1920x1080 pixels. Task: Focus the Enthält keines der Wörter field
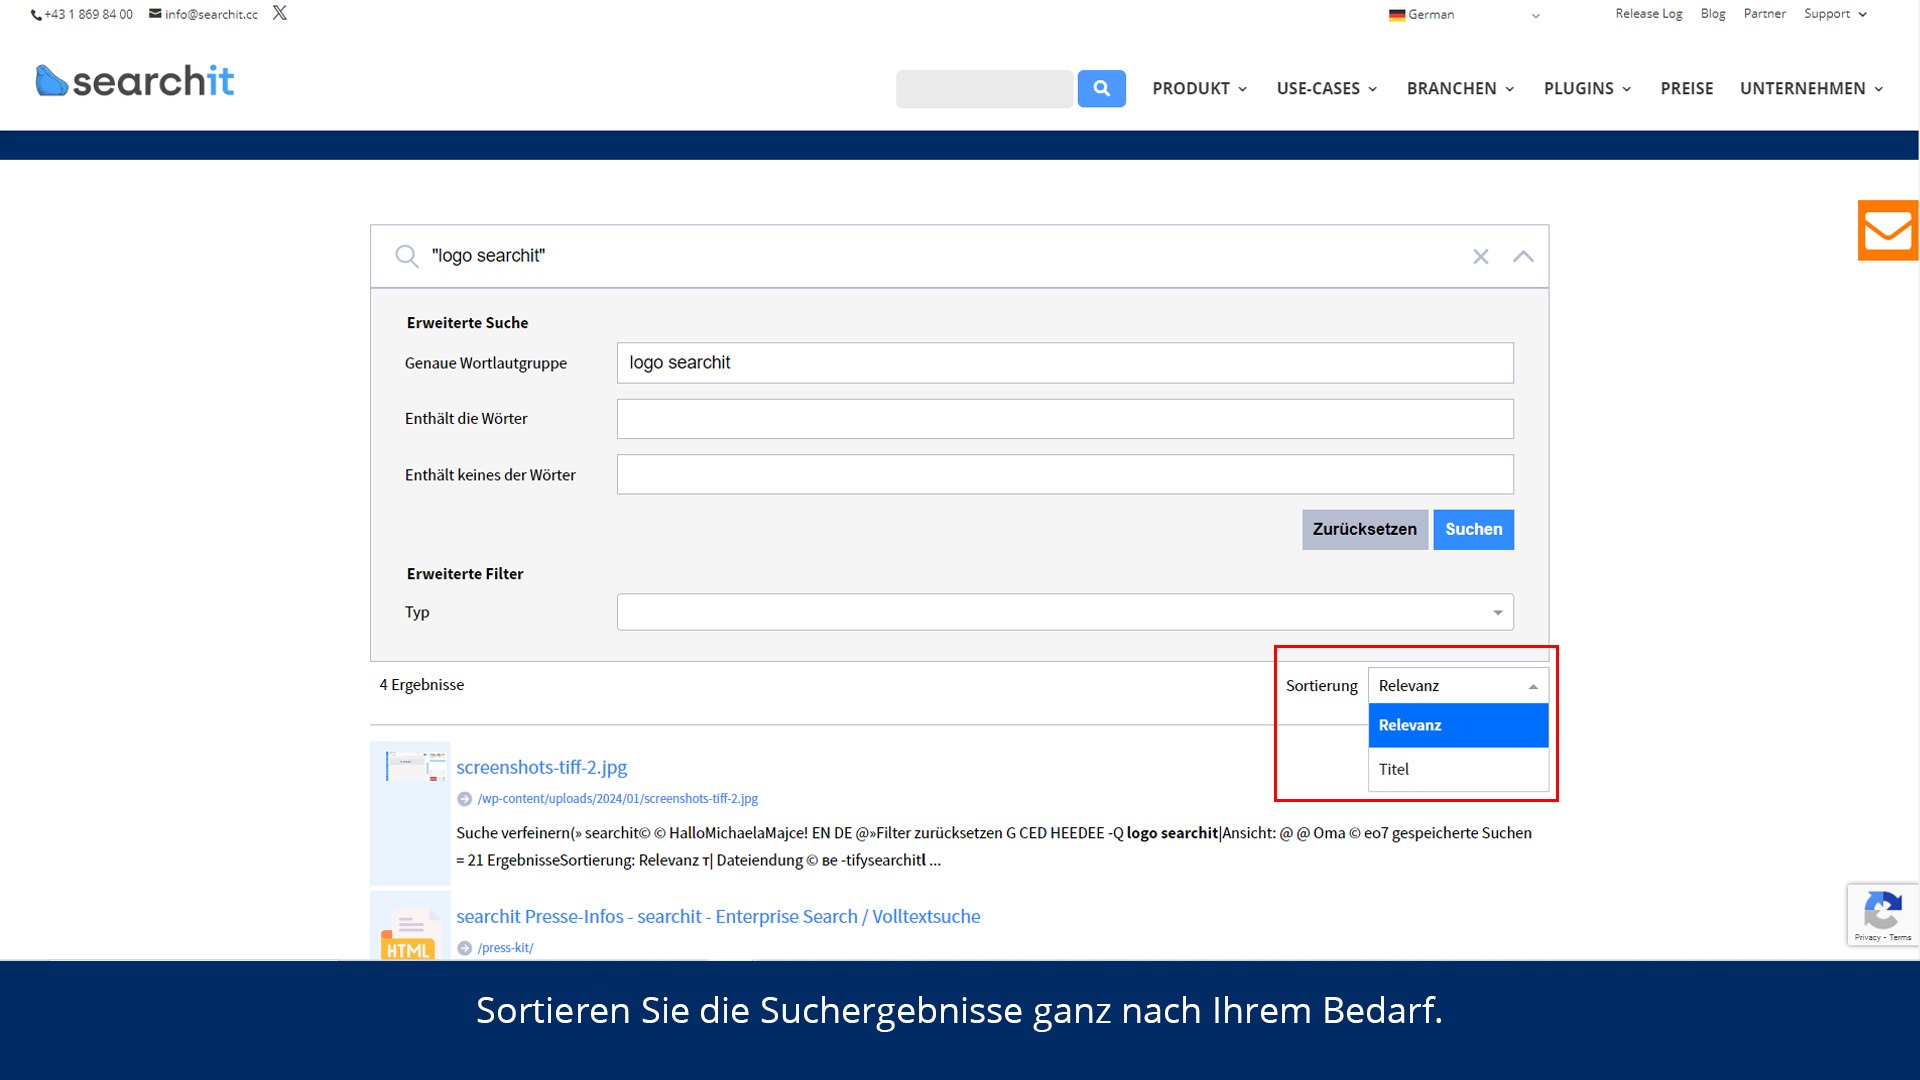click(1065, 475)
